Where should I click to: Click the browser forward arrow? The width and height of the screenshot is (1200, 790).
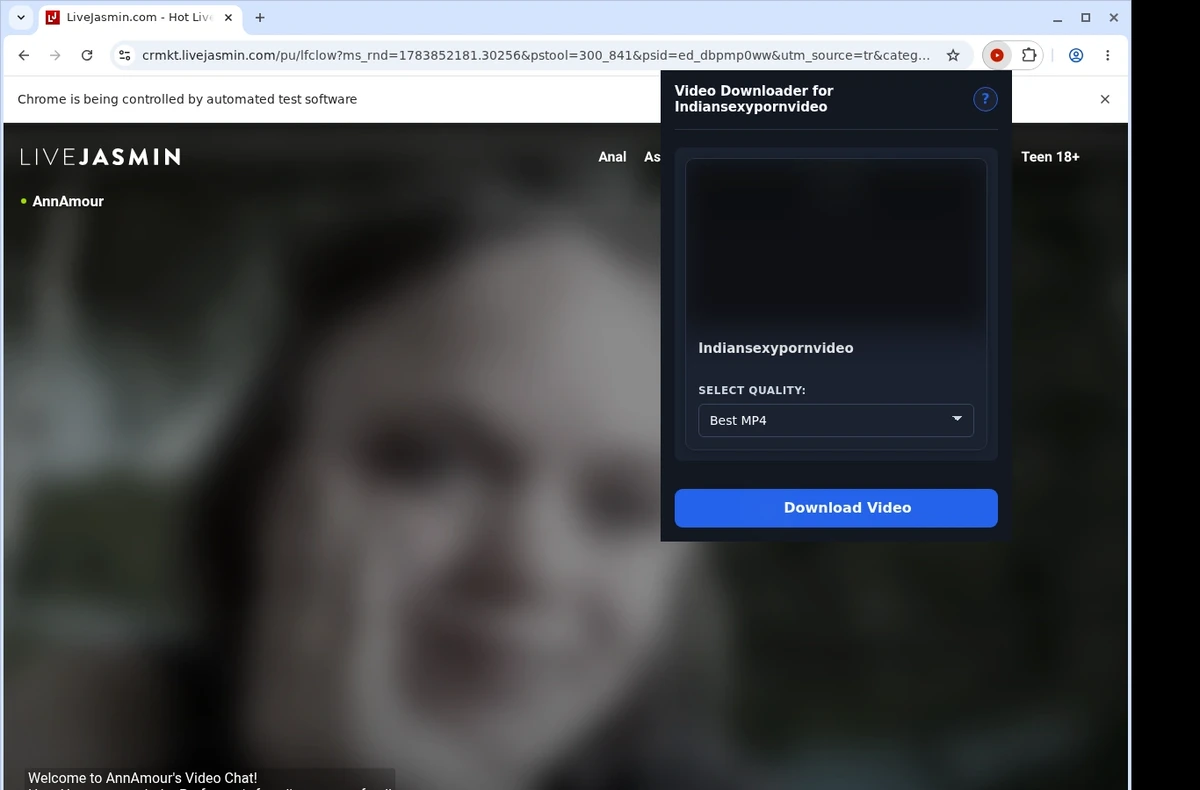coord(55,56)
